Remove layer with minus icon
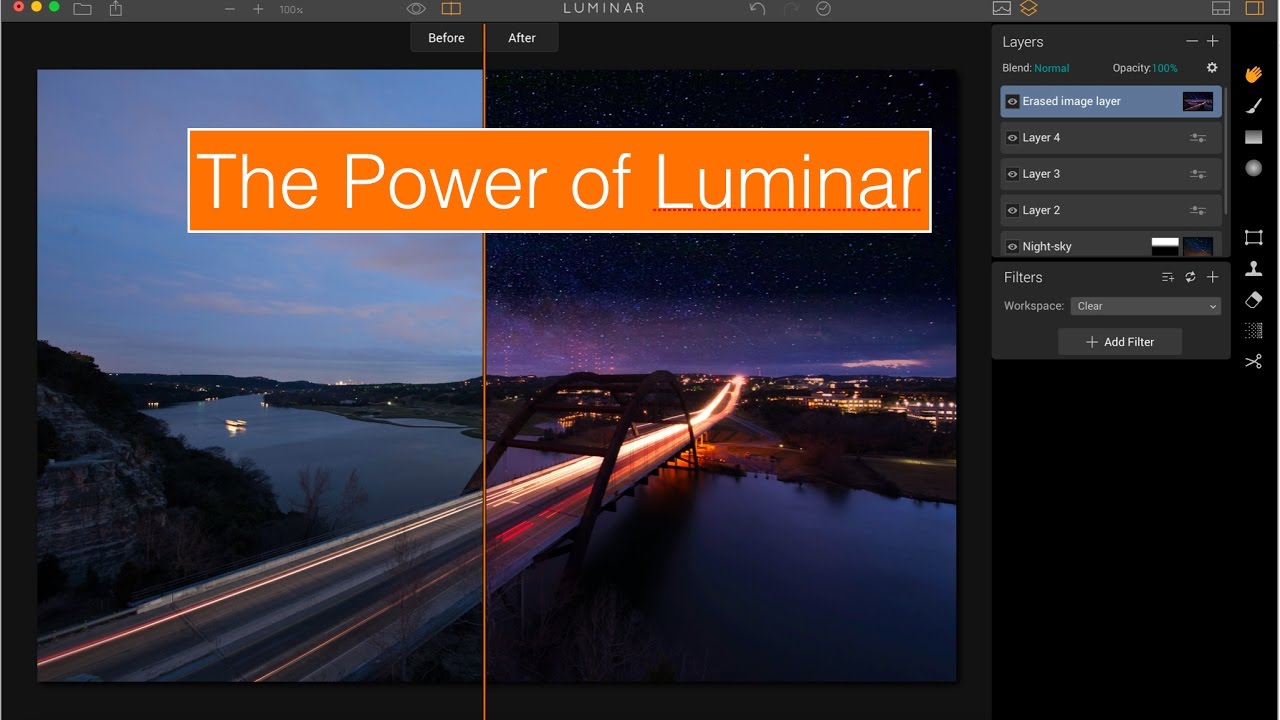 (1191, 41)
